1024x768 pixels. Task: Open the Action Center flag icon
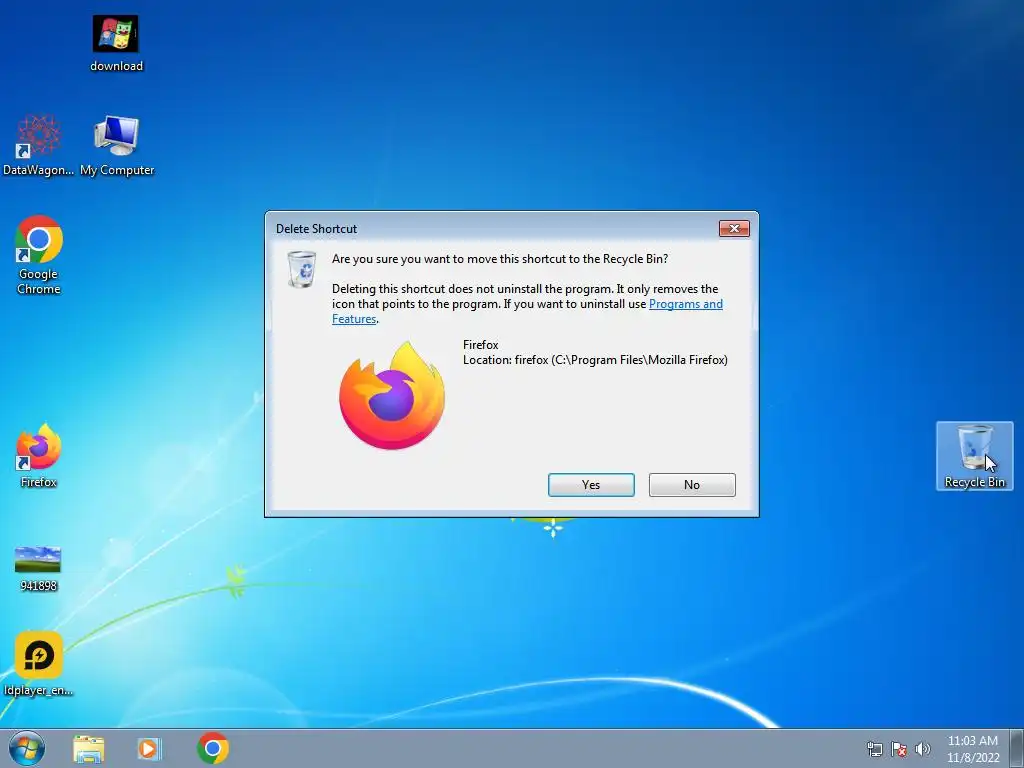899,749
